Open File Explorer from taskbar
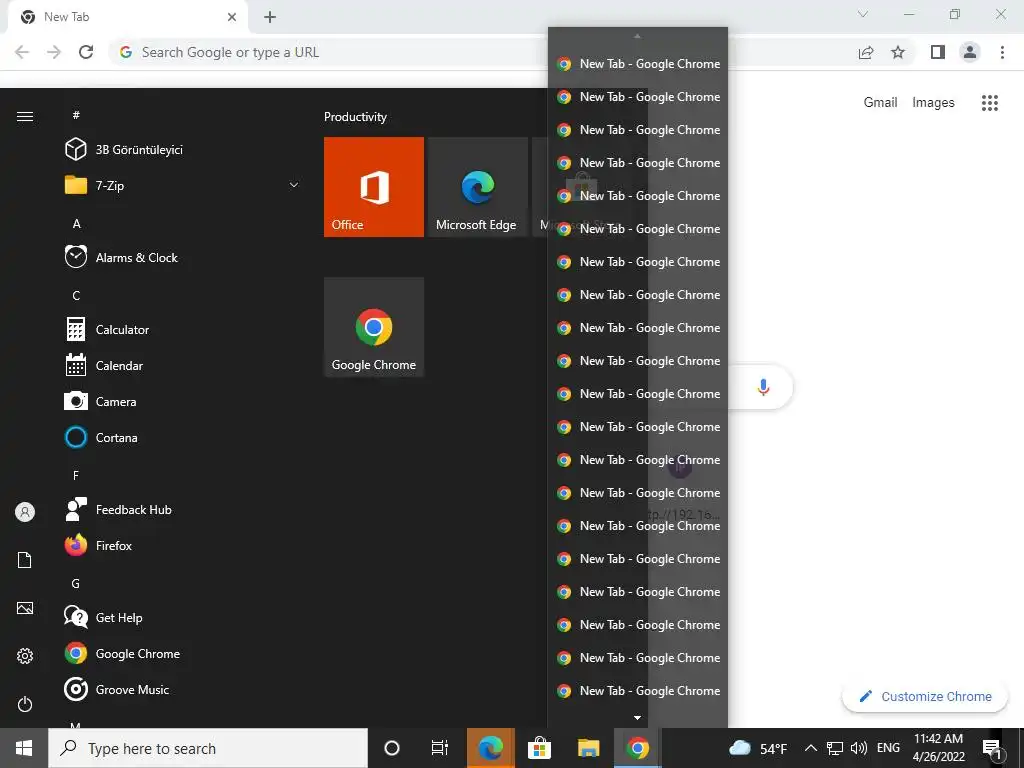1024x768 pixels. coord(588,748)
